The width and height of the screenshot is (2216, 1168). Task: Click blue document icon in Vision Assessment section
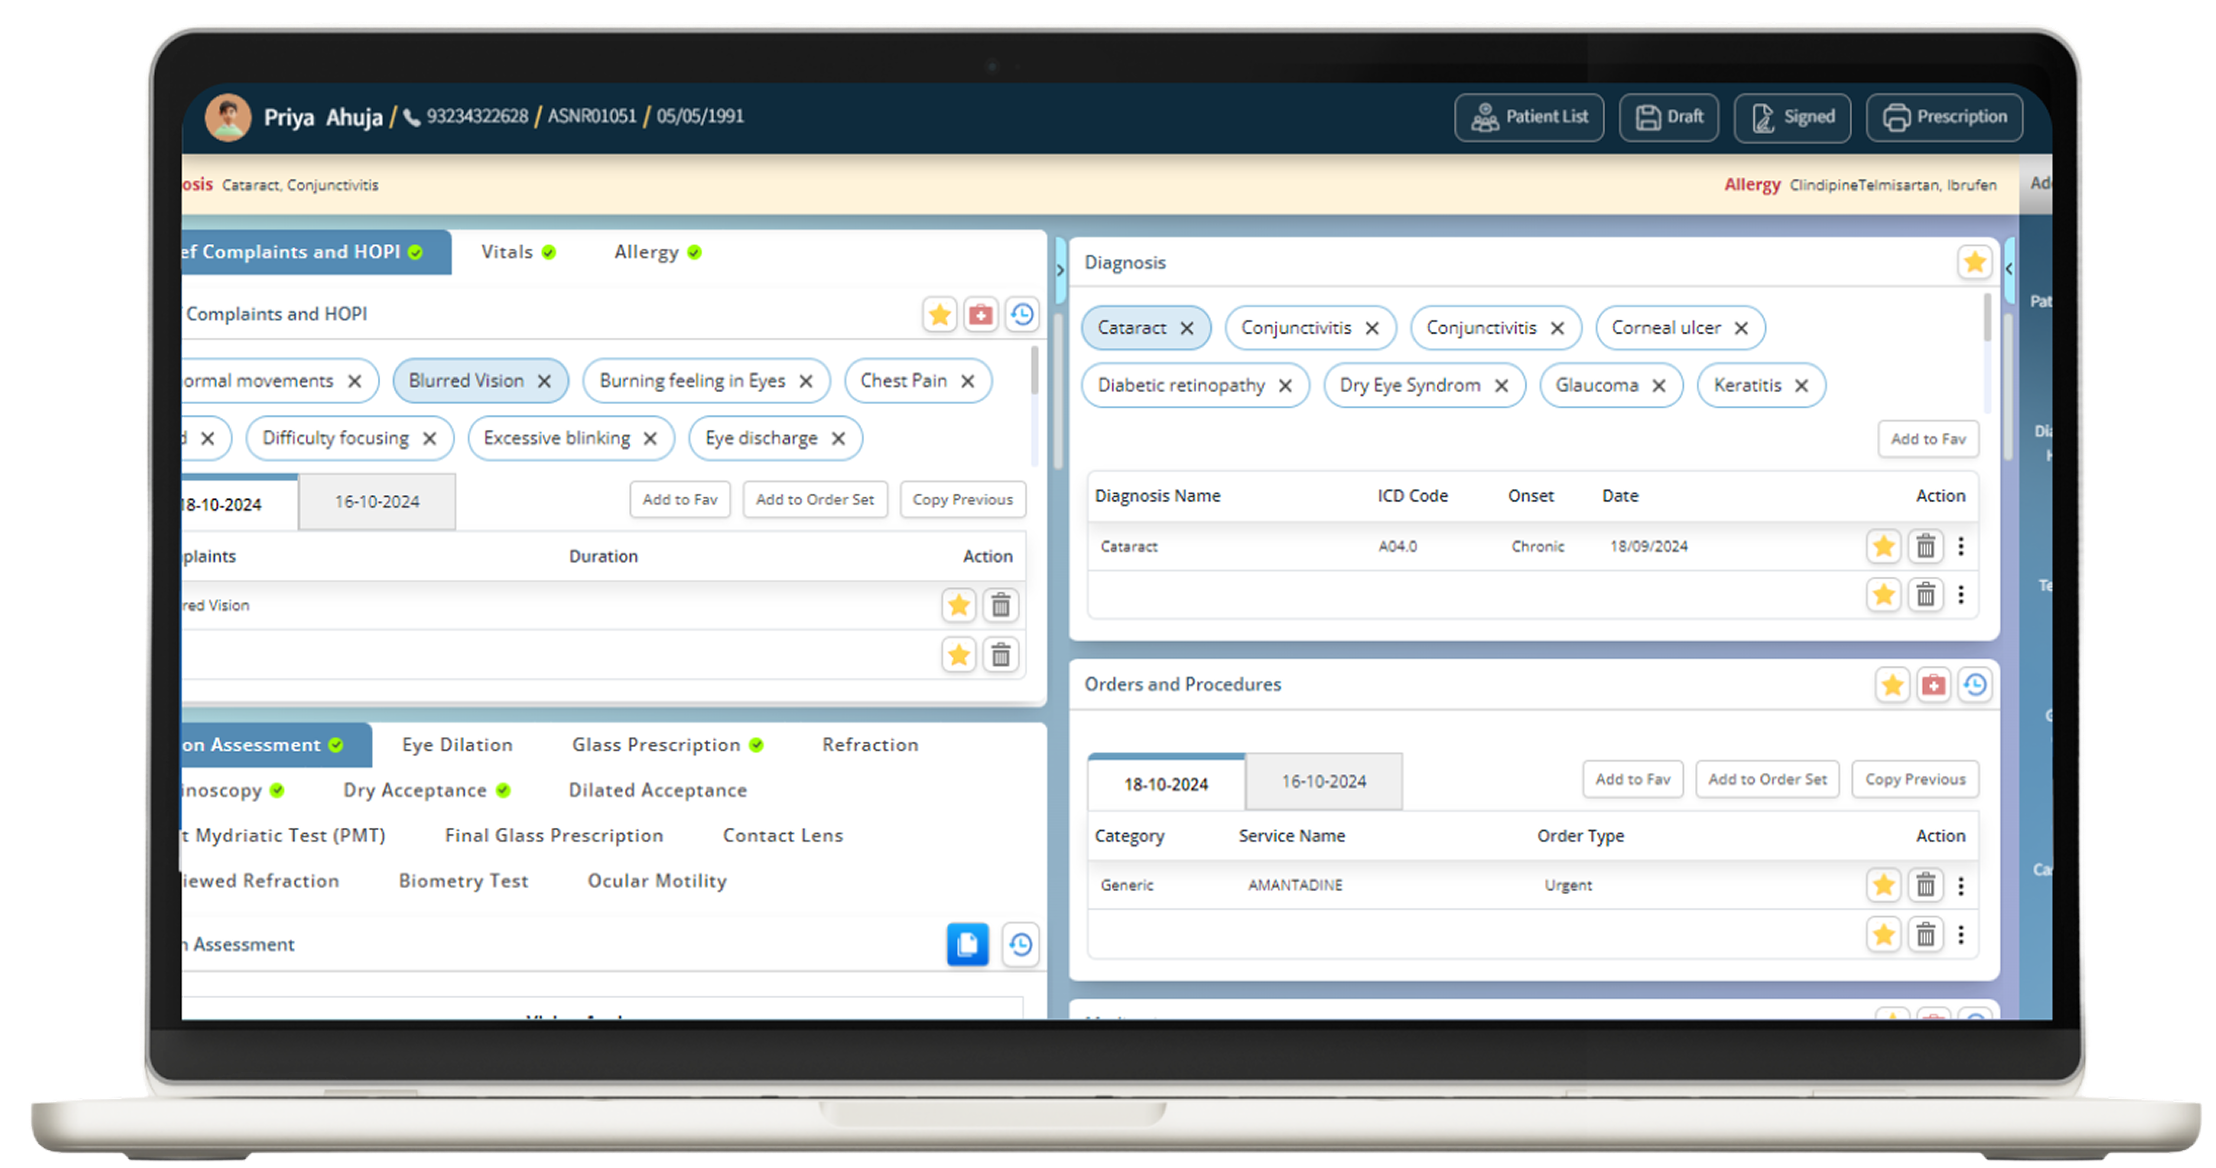point(967,944)
